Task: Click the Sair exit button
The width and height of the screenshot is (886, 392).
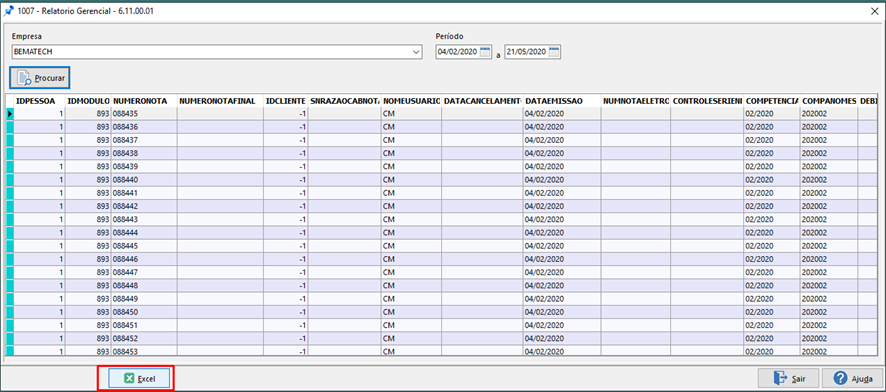Action: click(x=788, y=378)
